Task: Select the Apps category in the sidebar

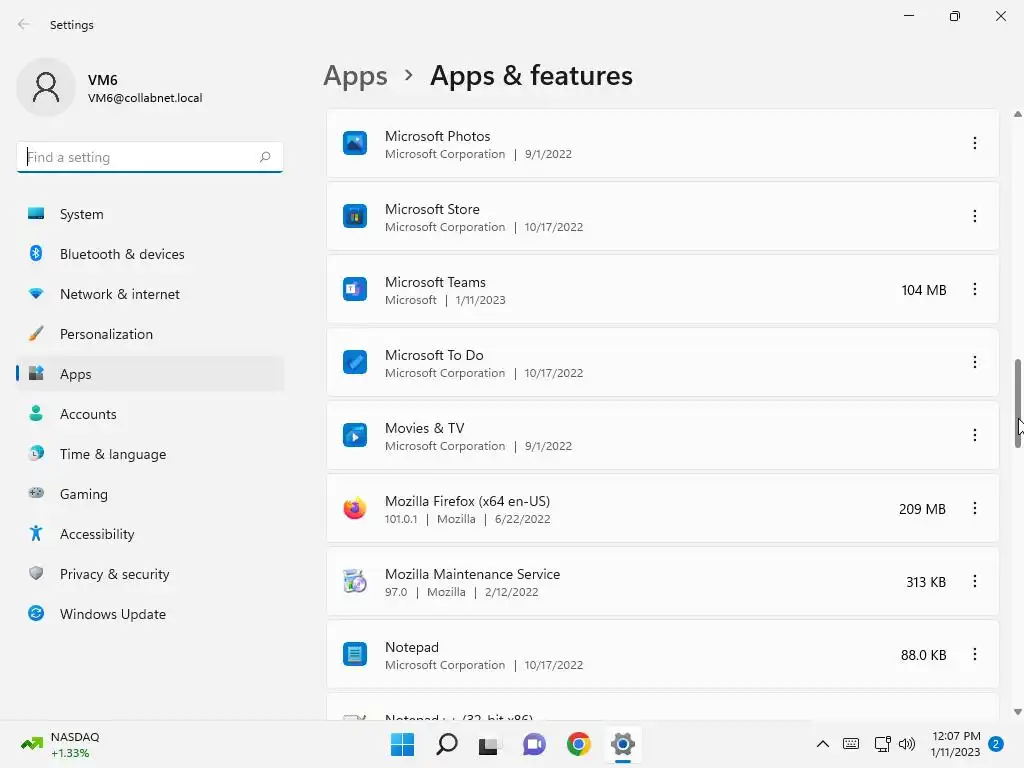Action: tap(150, 374)
